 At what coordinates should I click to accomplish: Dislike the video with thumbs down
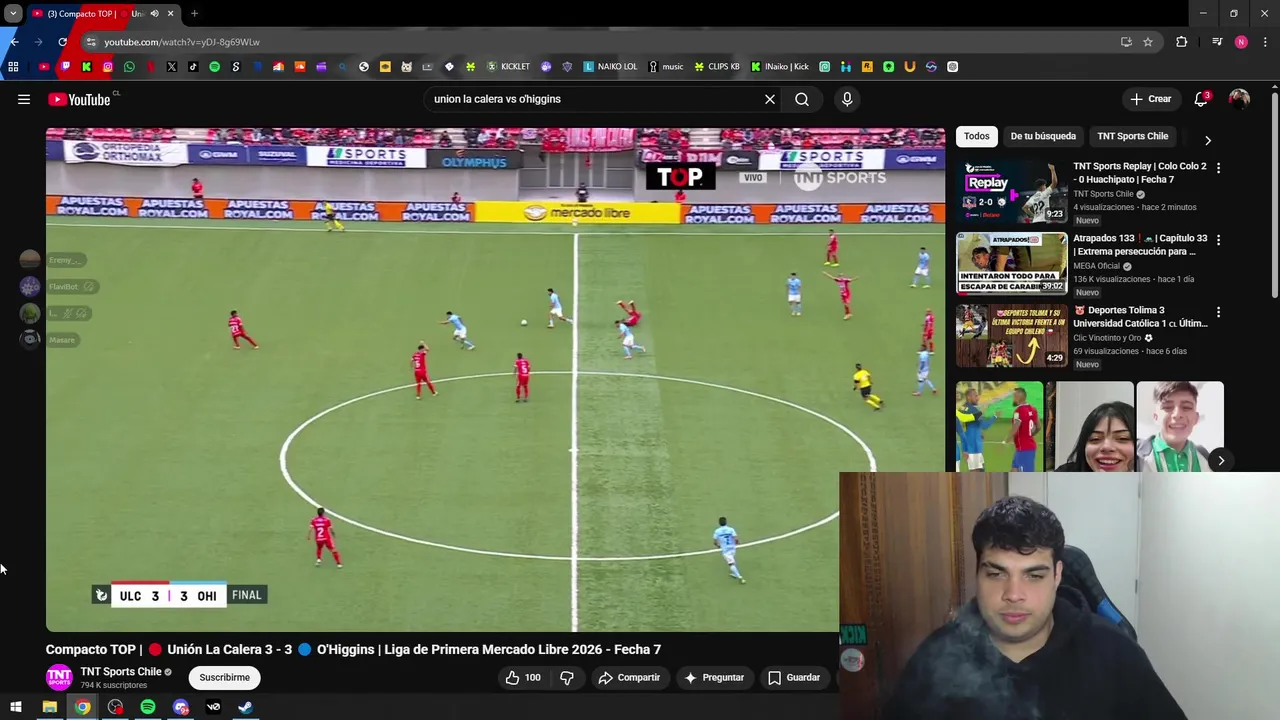click(567, 677)
